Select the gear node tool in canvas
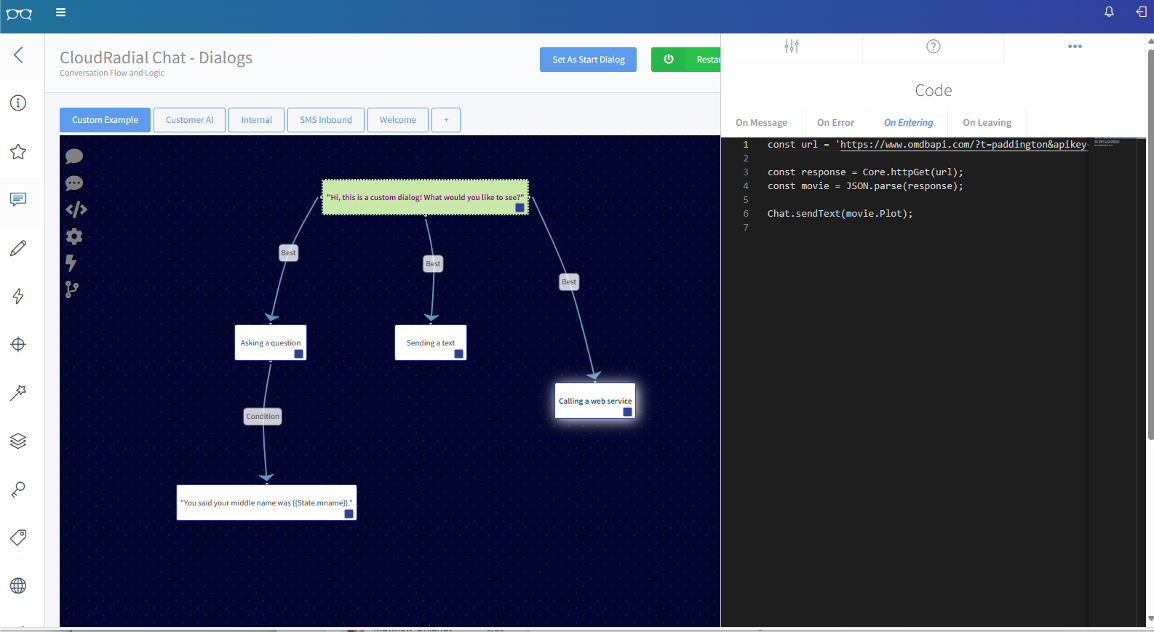1154x632 pixels. coord(74,236)
